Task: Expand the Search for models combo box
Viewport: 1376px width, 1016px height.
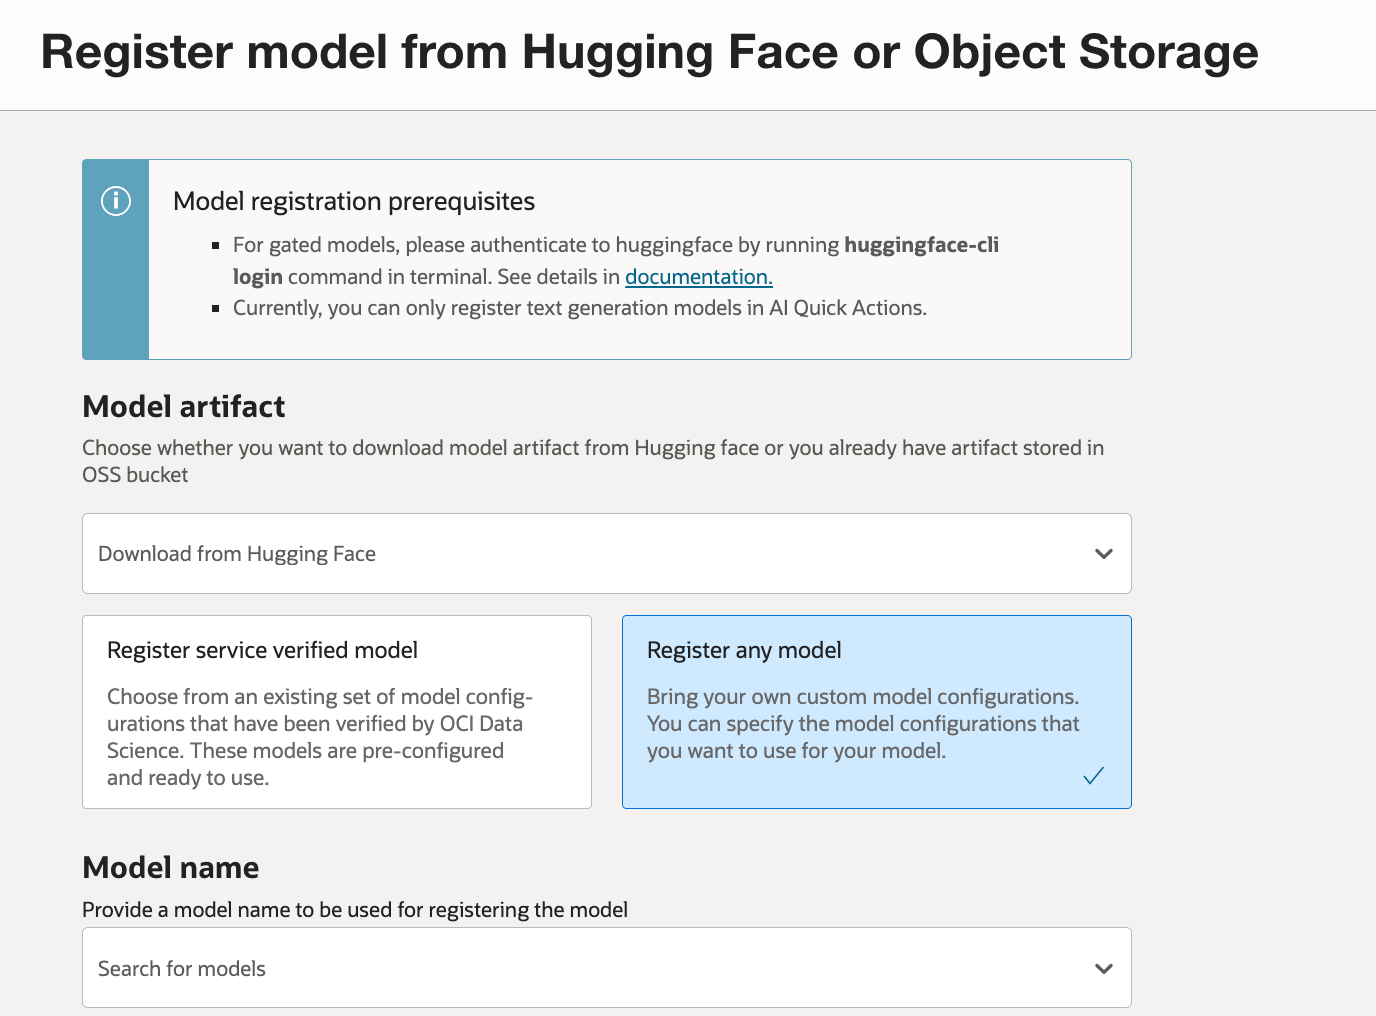Action: pyautogui.click(x=606, y=968)
